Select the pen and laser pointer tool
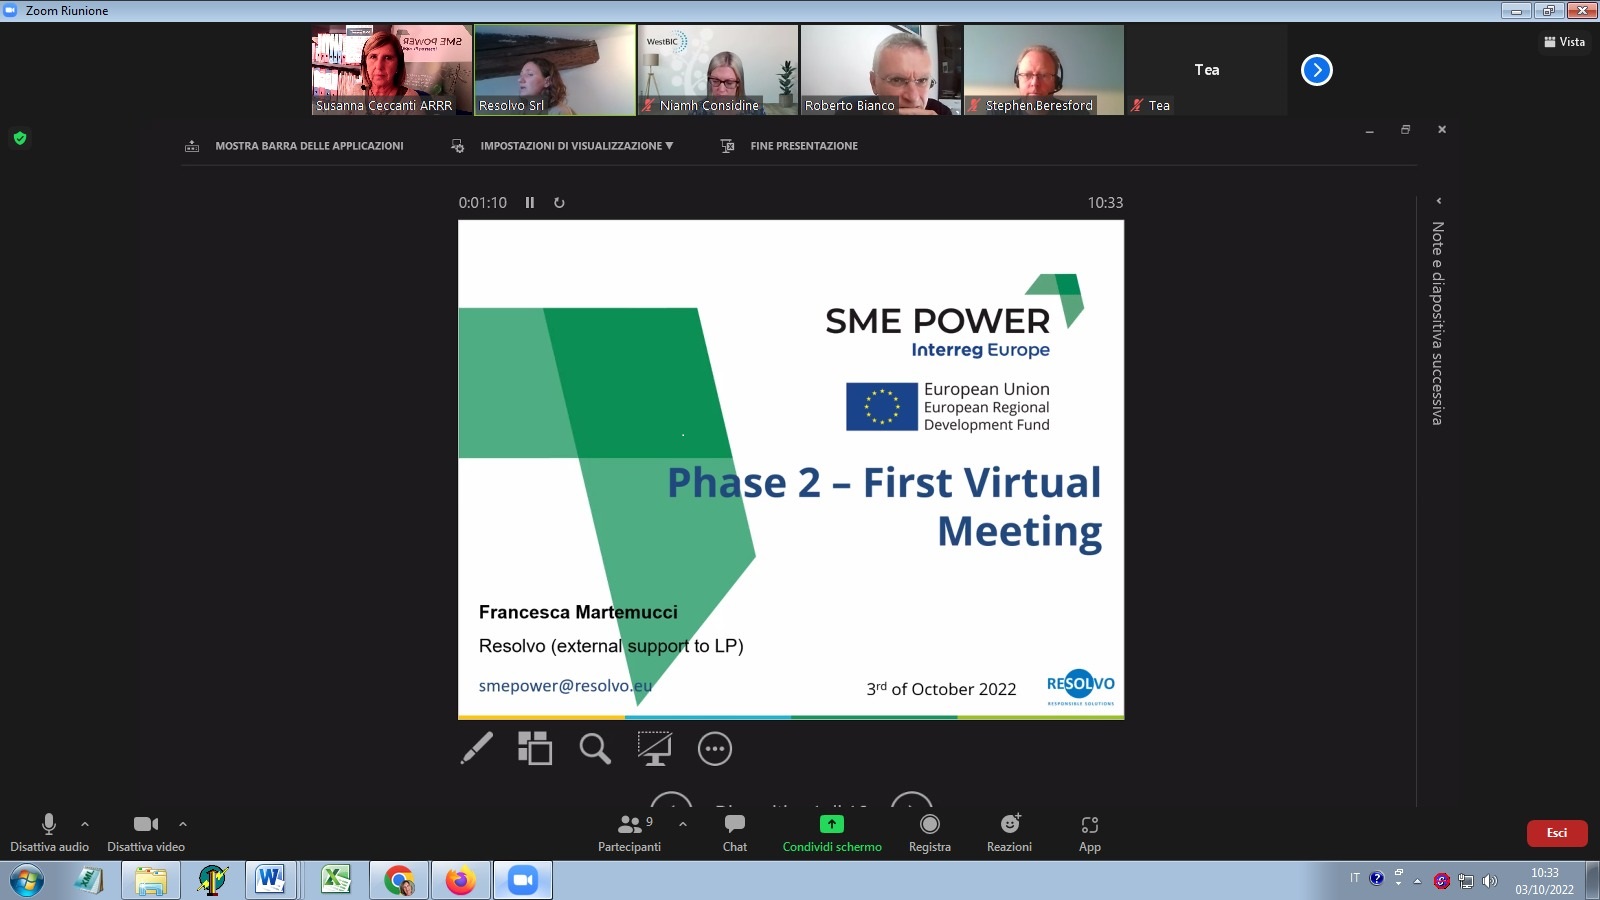Screen dimensions: 1600x900 click(477, 748)
